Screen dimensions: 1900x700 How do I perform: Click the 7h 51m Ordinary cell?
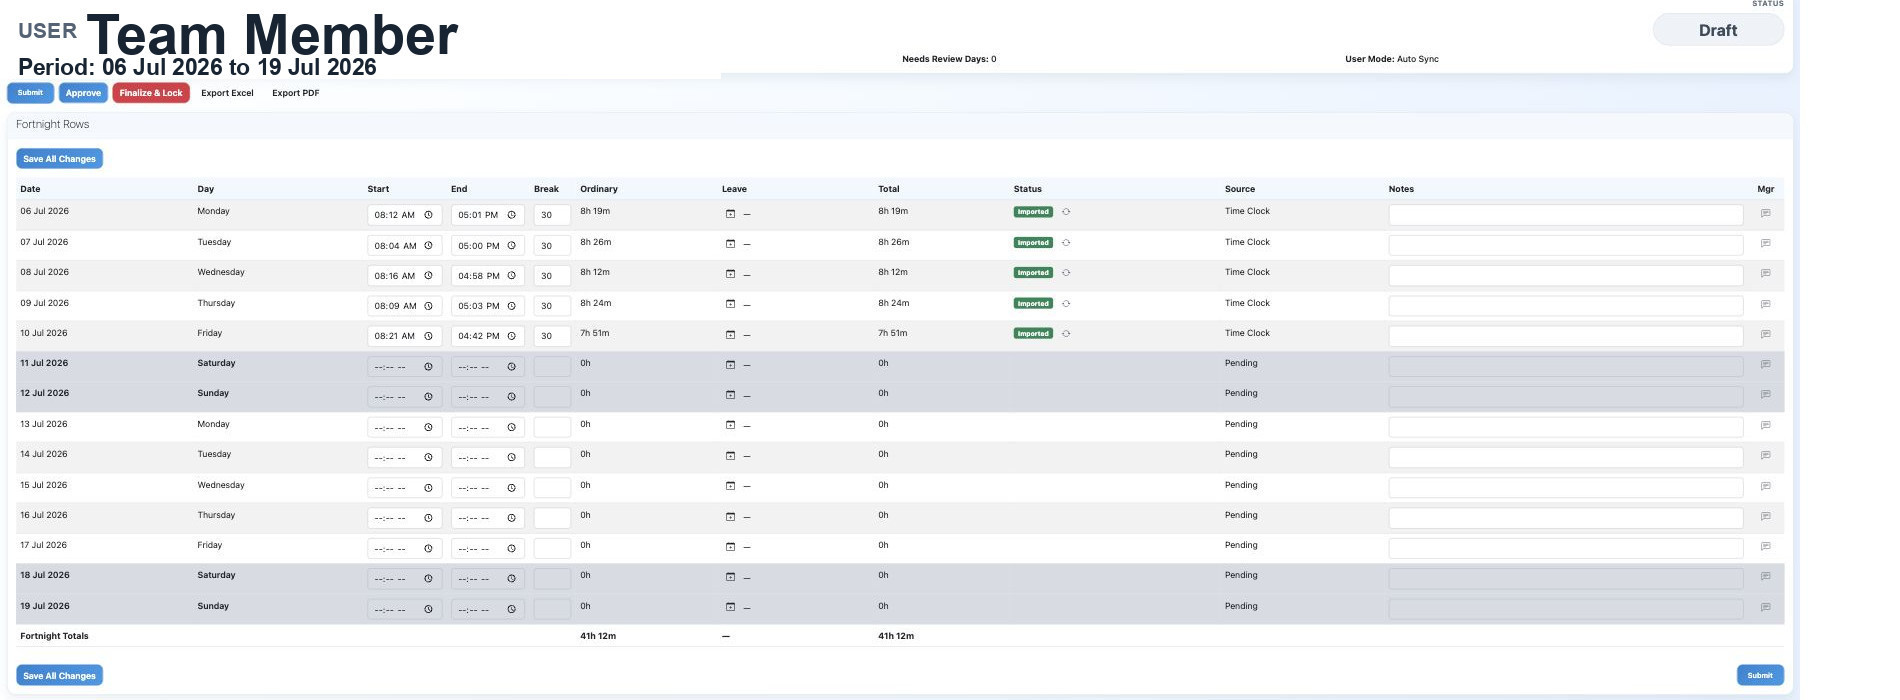(x=595, y=333)
